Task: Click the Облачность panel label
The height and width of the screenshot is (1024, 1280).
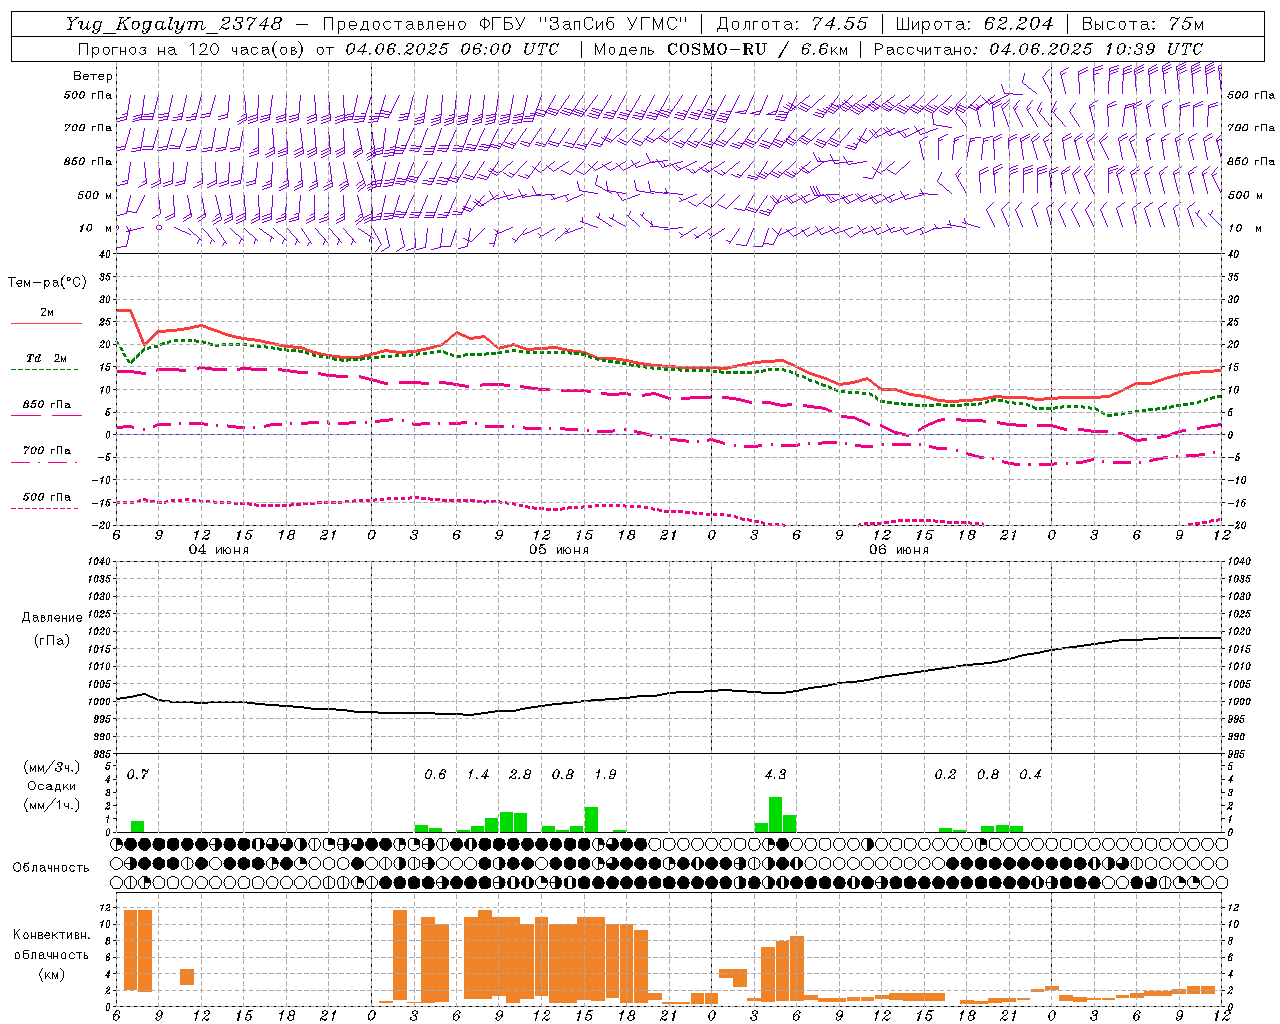Action: (51, 868)
